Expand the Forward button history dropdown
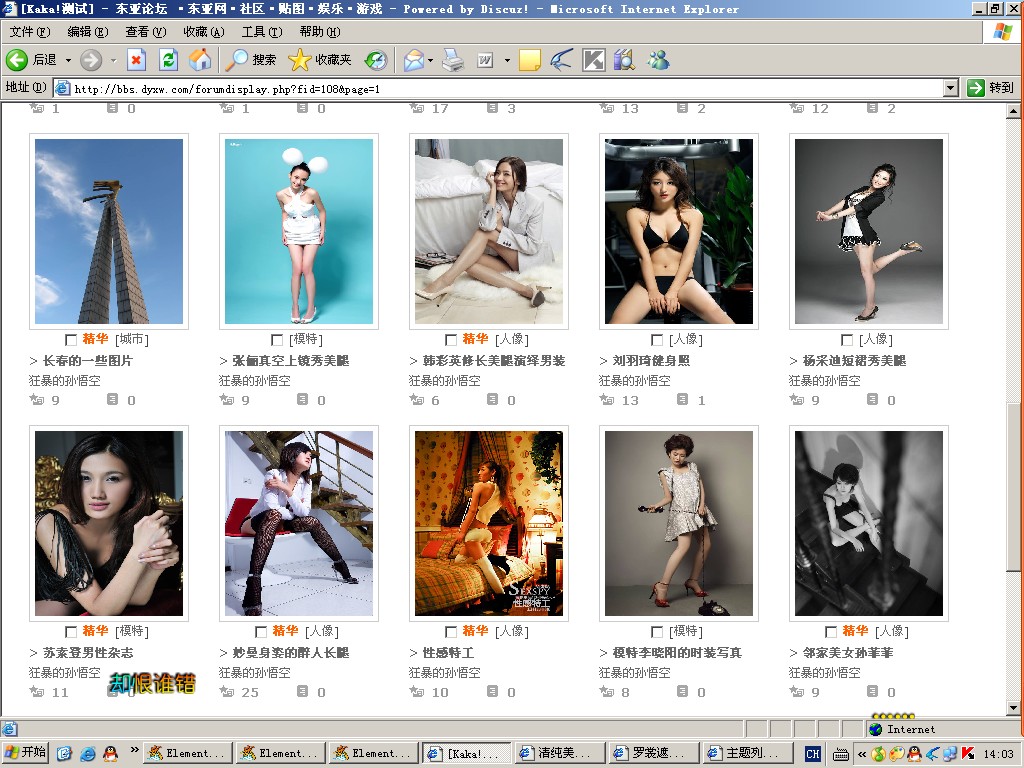Screen dimensions: 1024x768 tap(113, 60)
